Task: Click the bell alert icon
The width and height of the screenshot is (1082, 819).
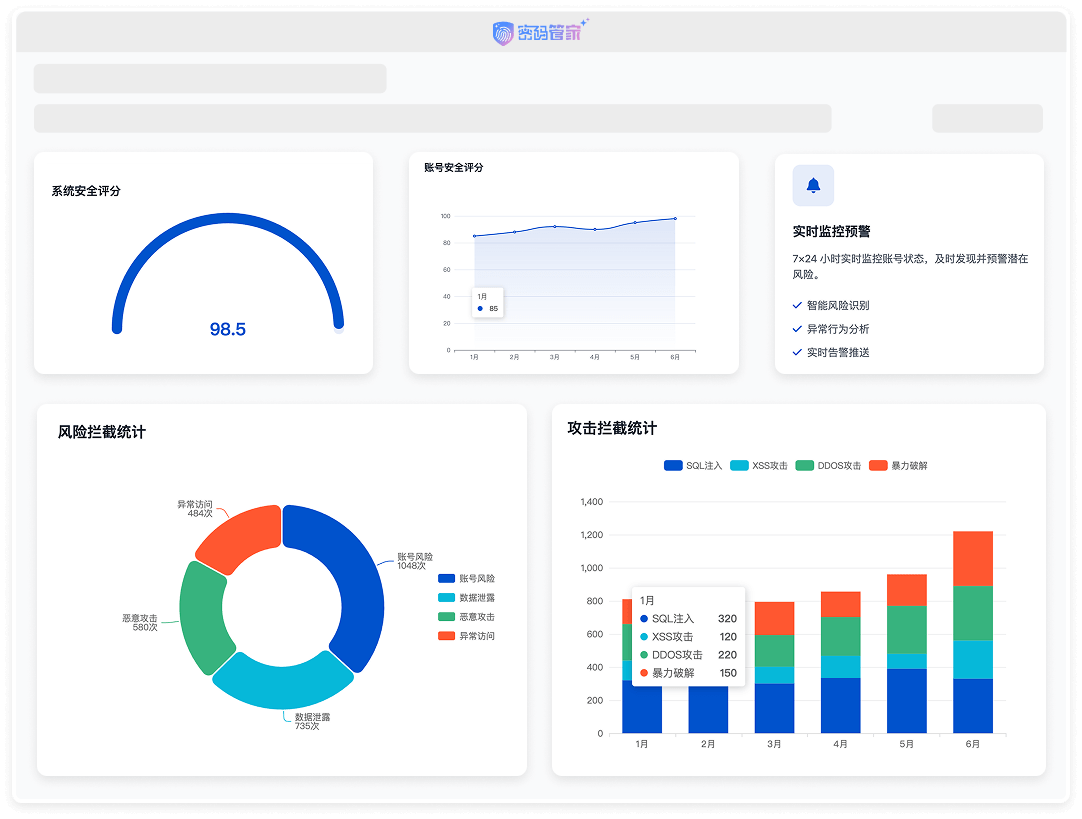Action: coord(813,185)
